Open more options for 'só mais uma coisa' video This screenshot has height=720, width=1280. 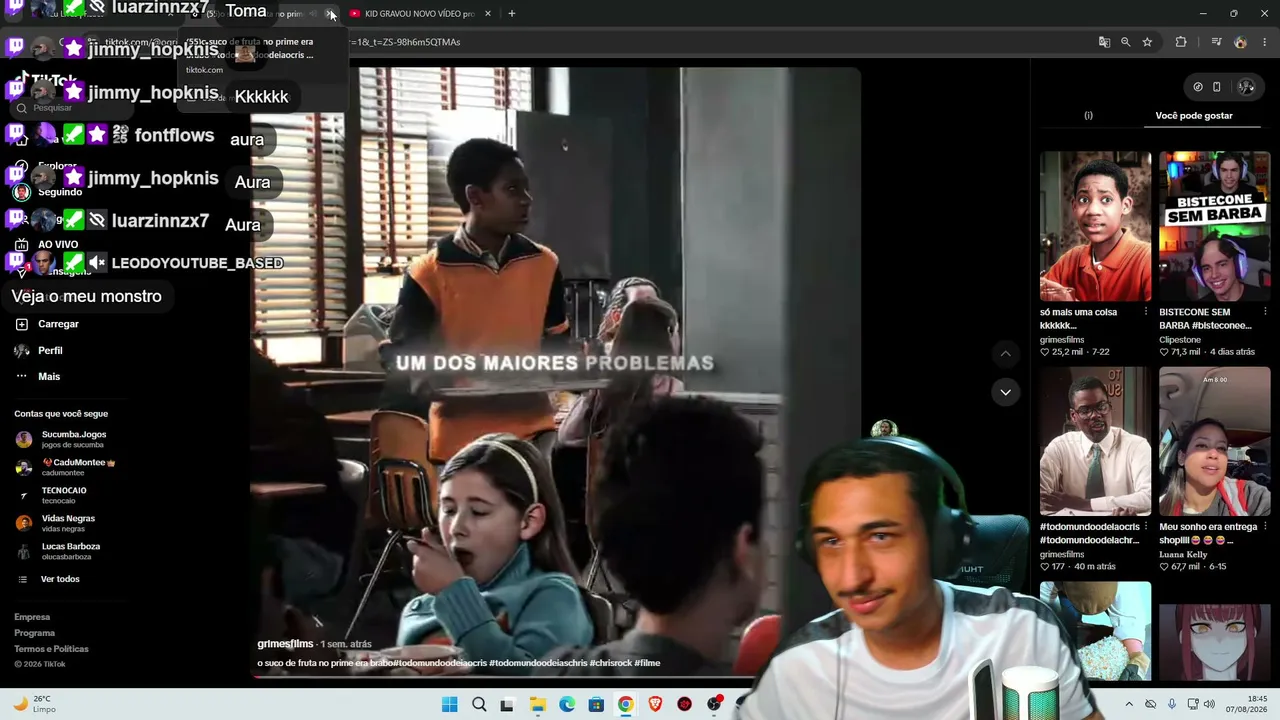1146,312
